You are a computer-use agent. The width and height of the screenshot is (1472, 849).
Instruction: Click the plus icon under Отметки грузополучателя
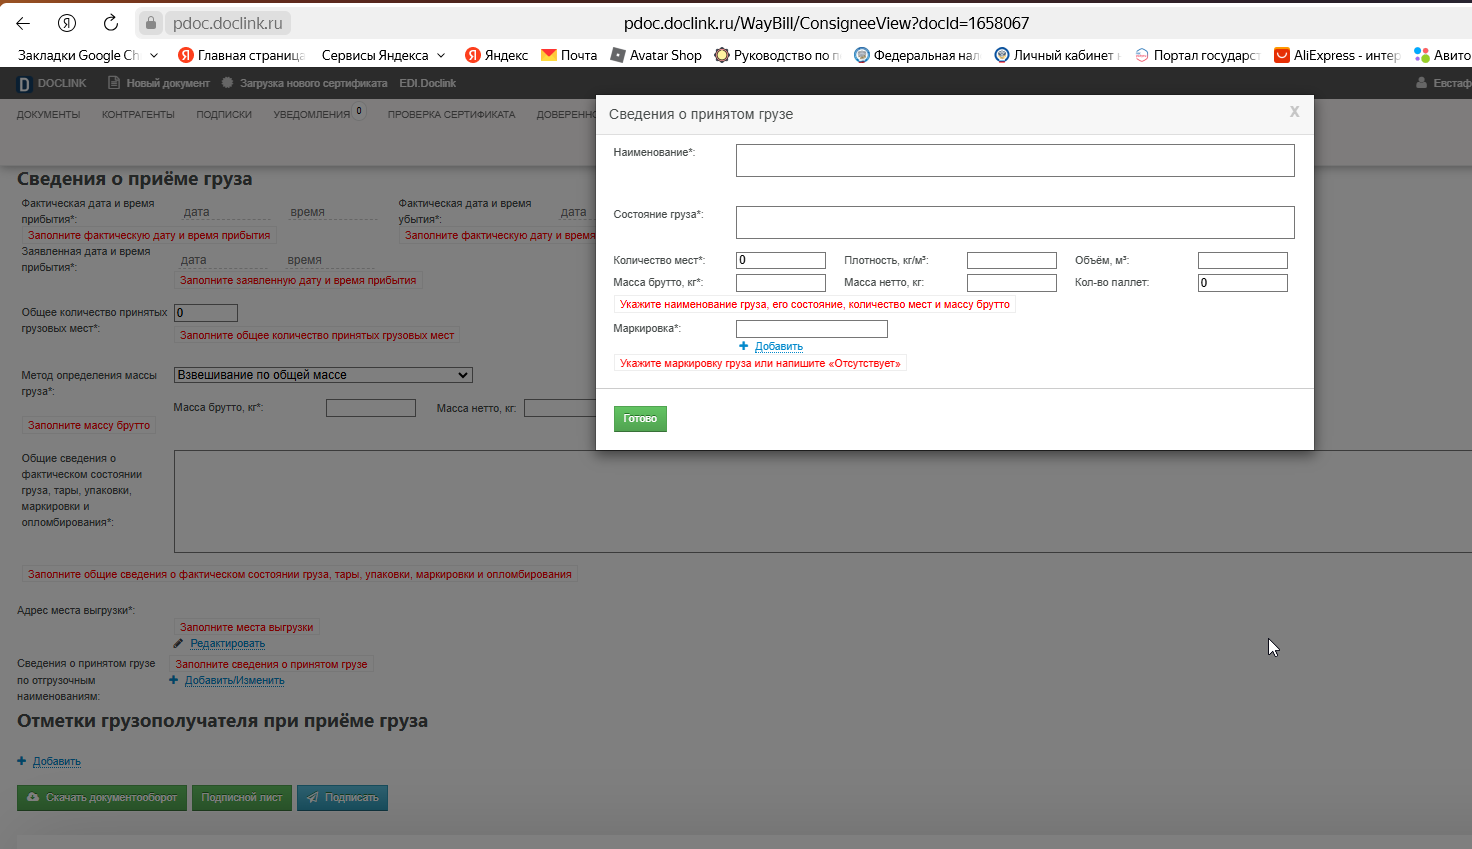(22, 761)
